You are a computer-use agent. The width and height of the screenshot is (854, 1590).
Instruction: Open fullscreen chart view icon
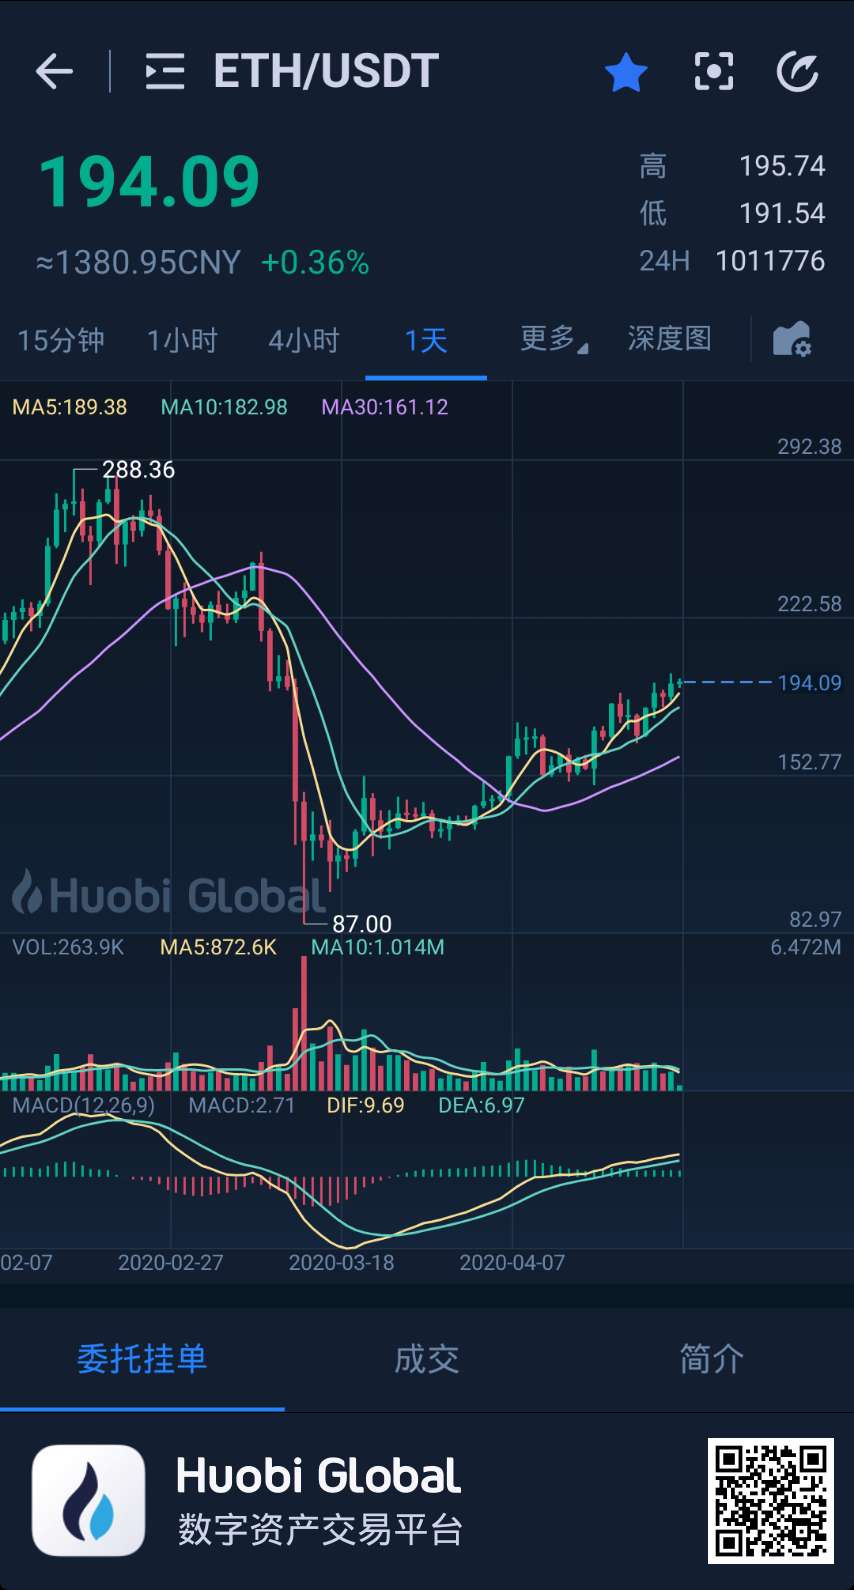(713, 72)
